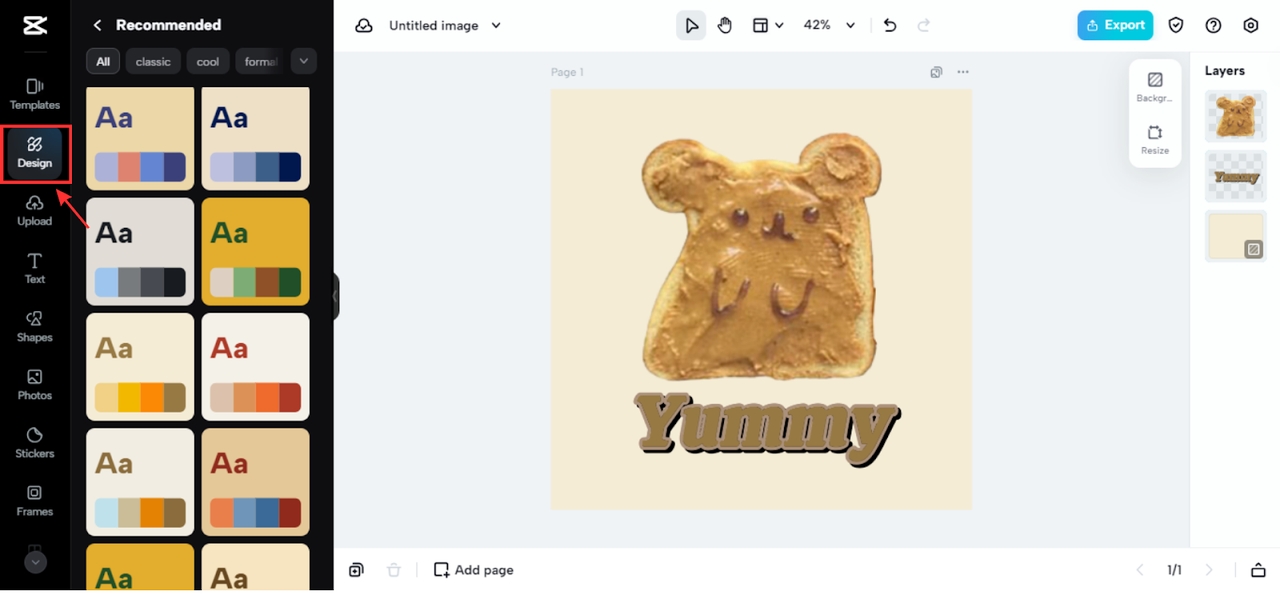Select the toast bear image layer
The height and width of the screenshot is (595, 1280).
tap(1236, 116)
